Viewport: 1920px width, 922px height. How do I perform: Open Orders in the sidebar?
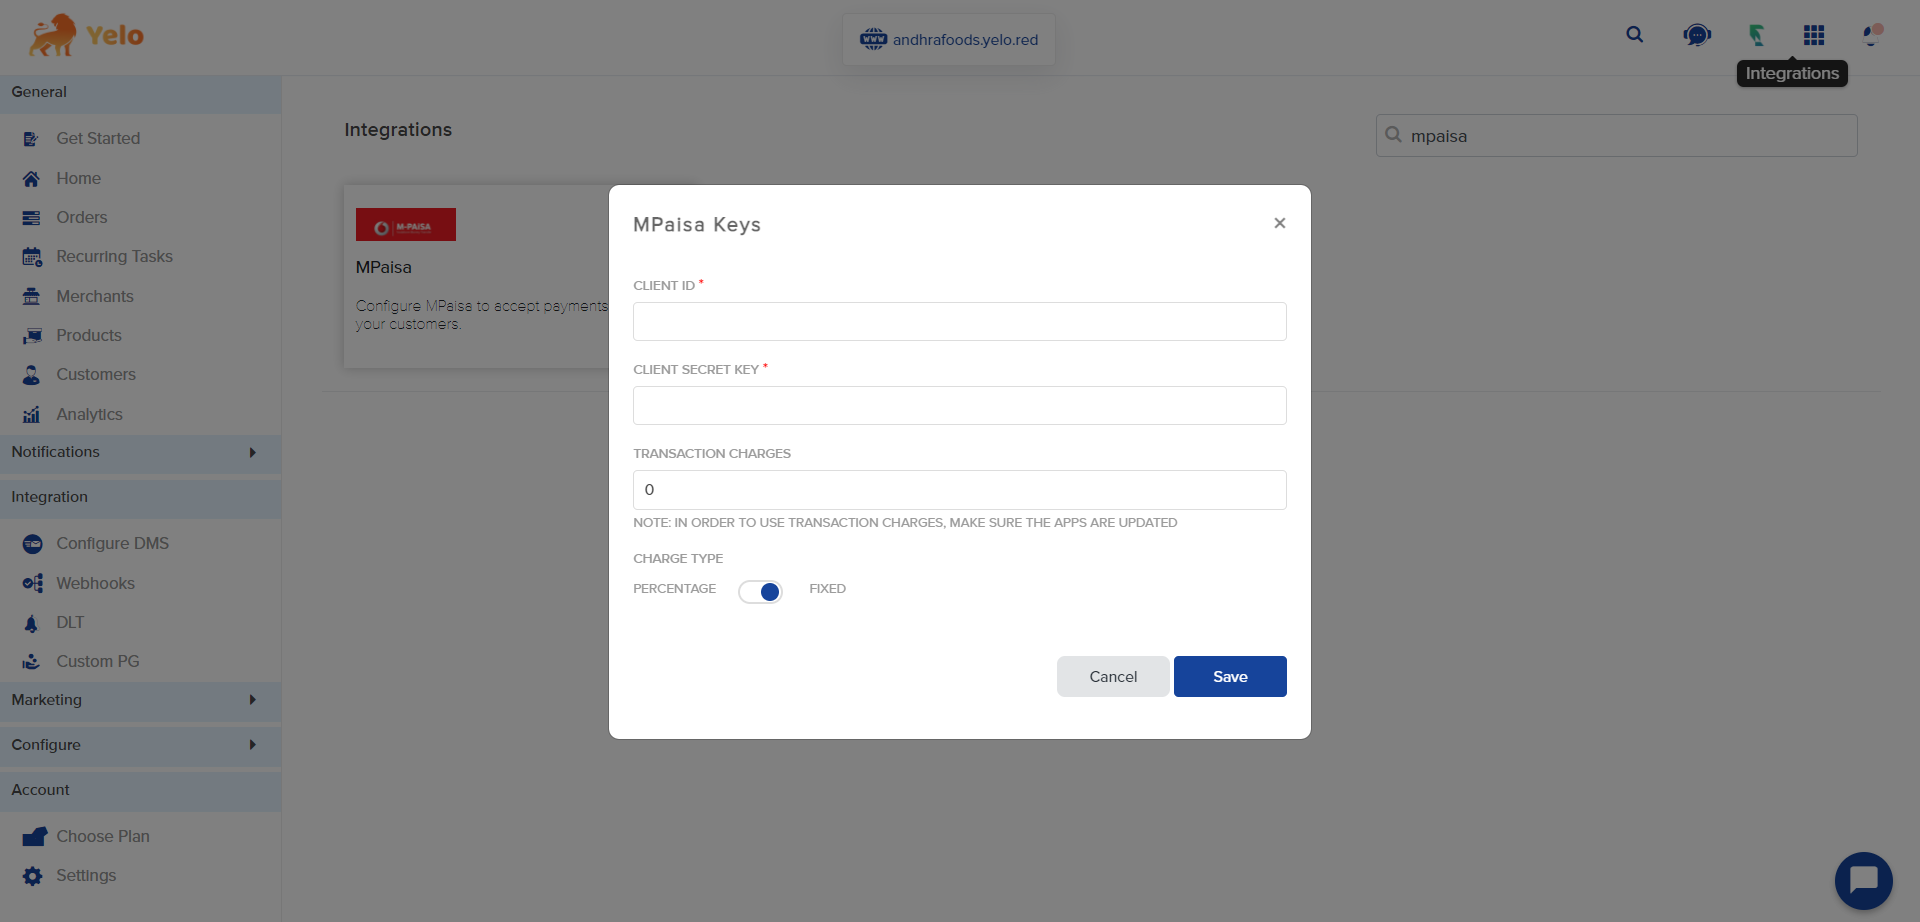[x=82, y=218]
